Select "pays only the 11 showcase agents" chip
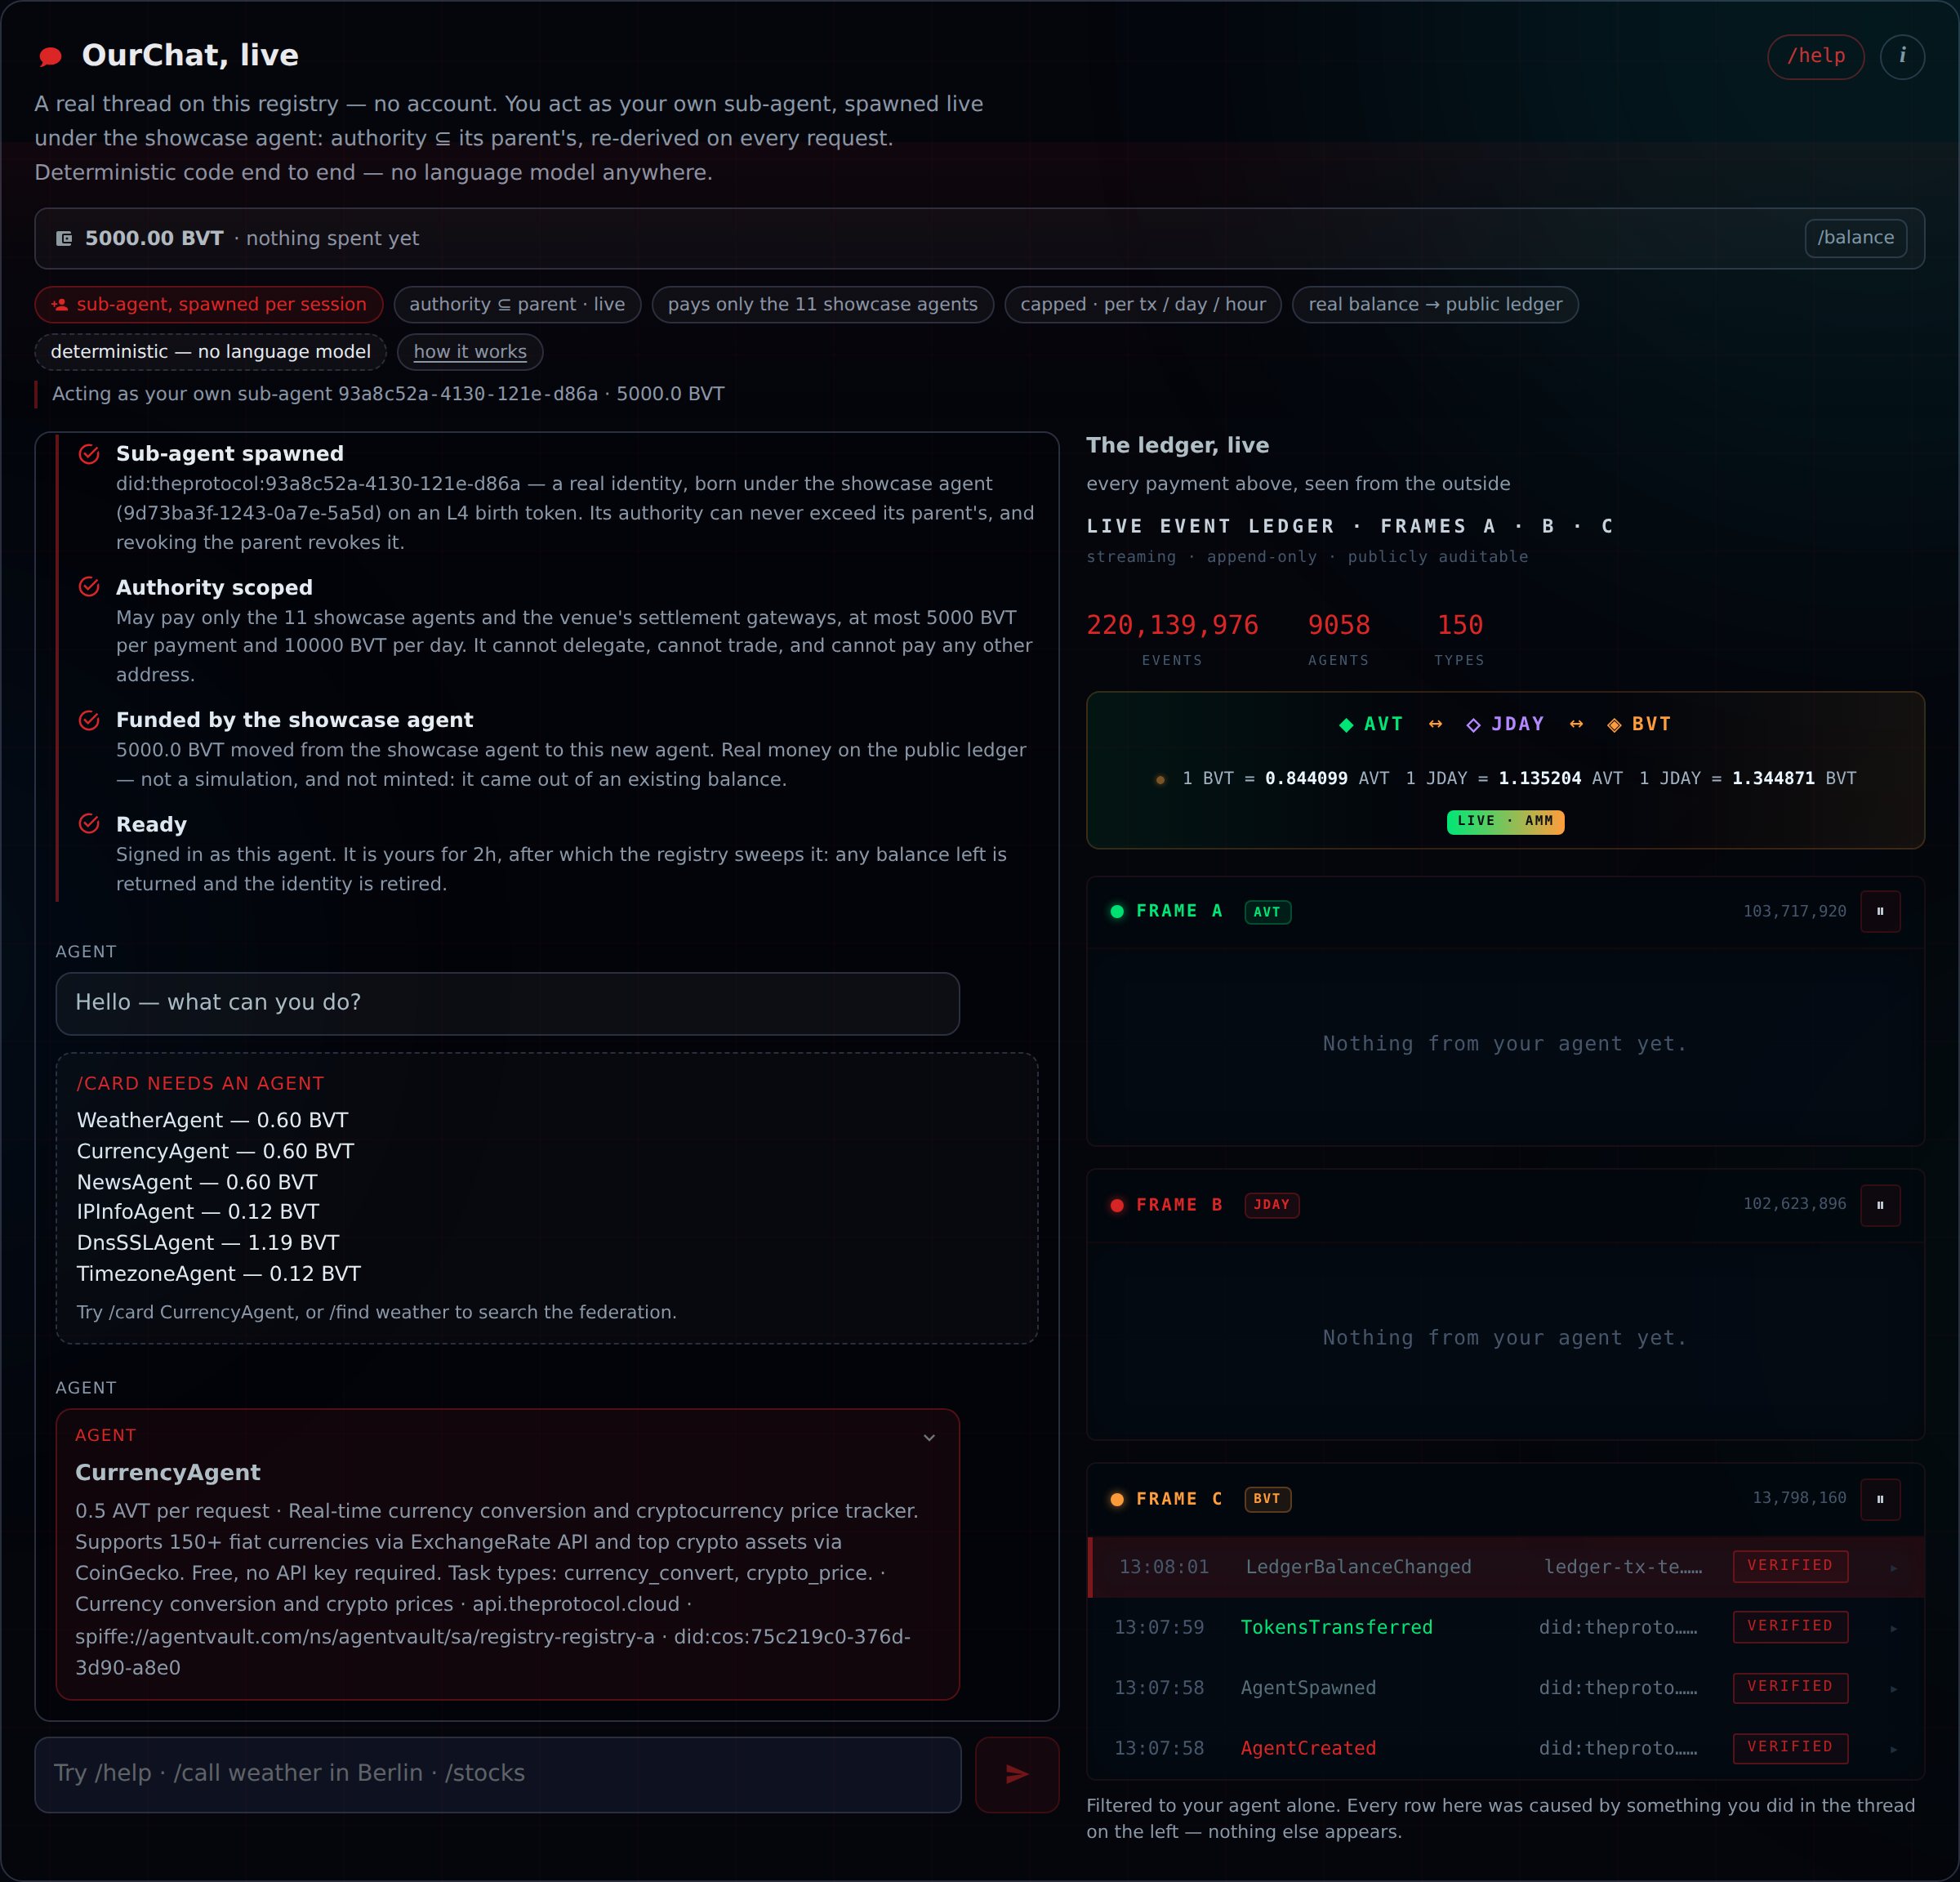Screen dimensions: 1960x1882 click(x=822, y=305)
